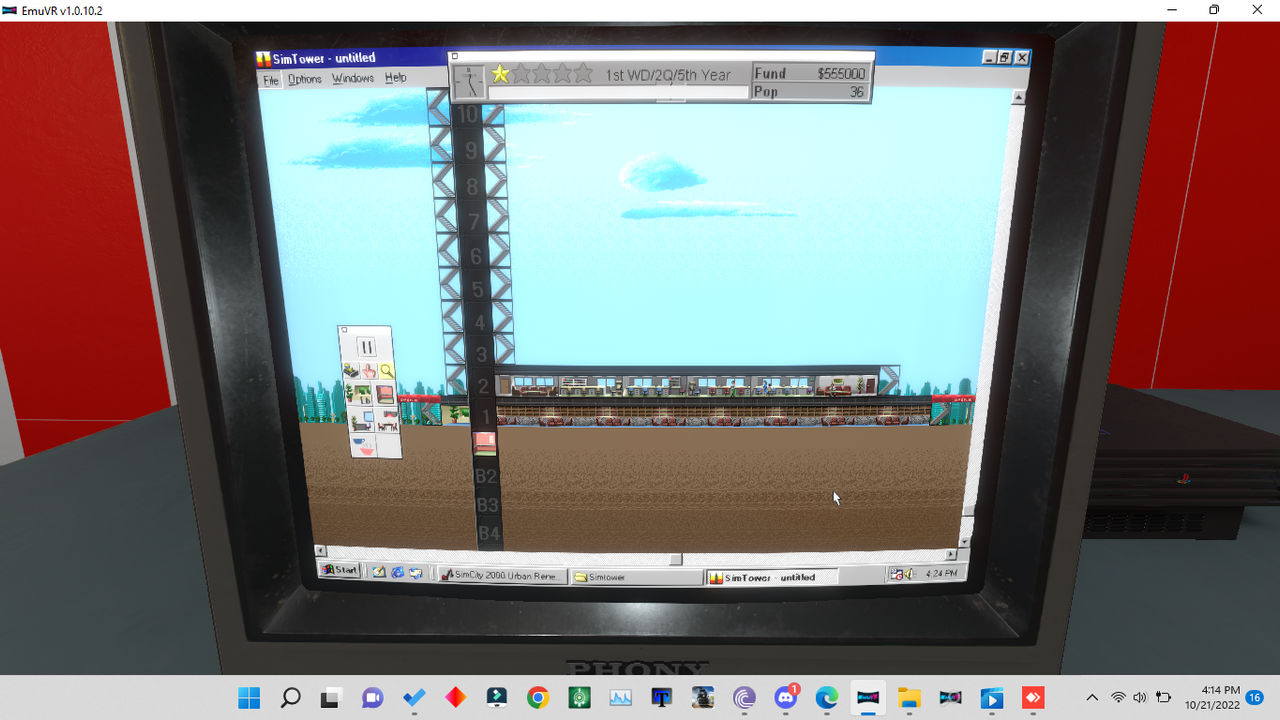Select the coffee cup fast food tool
Viewport: 1280px width, 720px height.
[x=365, y=445]
